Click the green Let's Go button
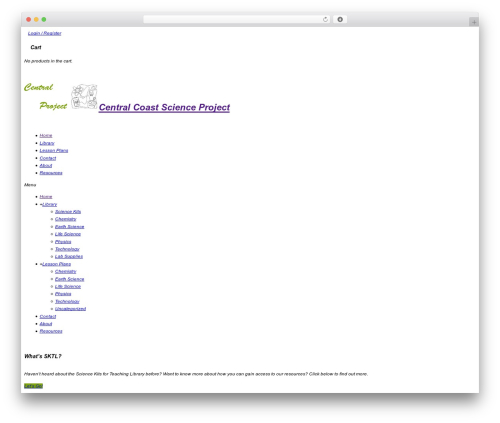Image resolution: width=500 pixels, height=423 pixels. click(33, 386)
